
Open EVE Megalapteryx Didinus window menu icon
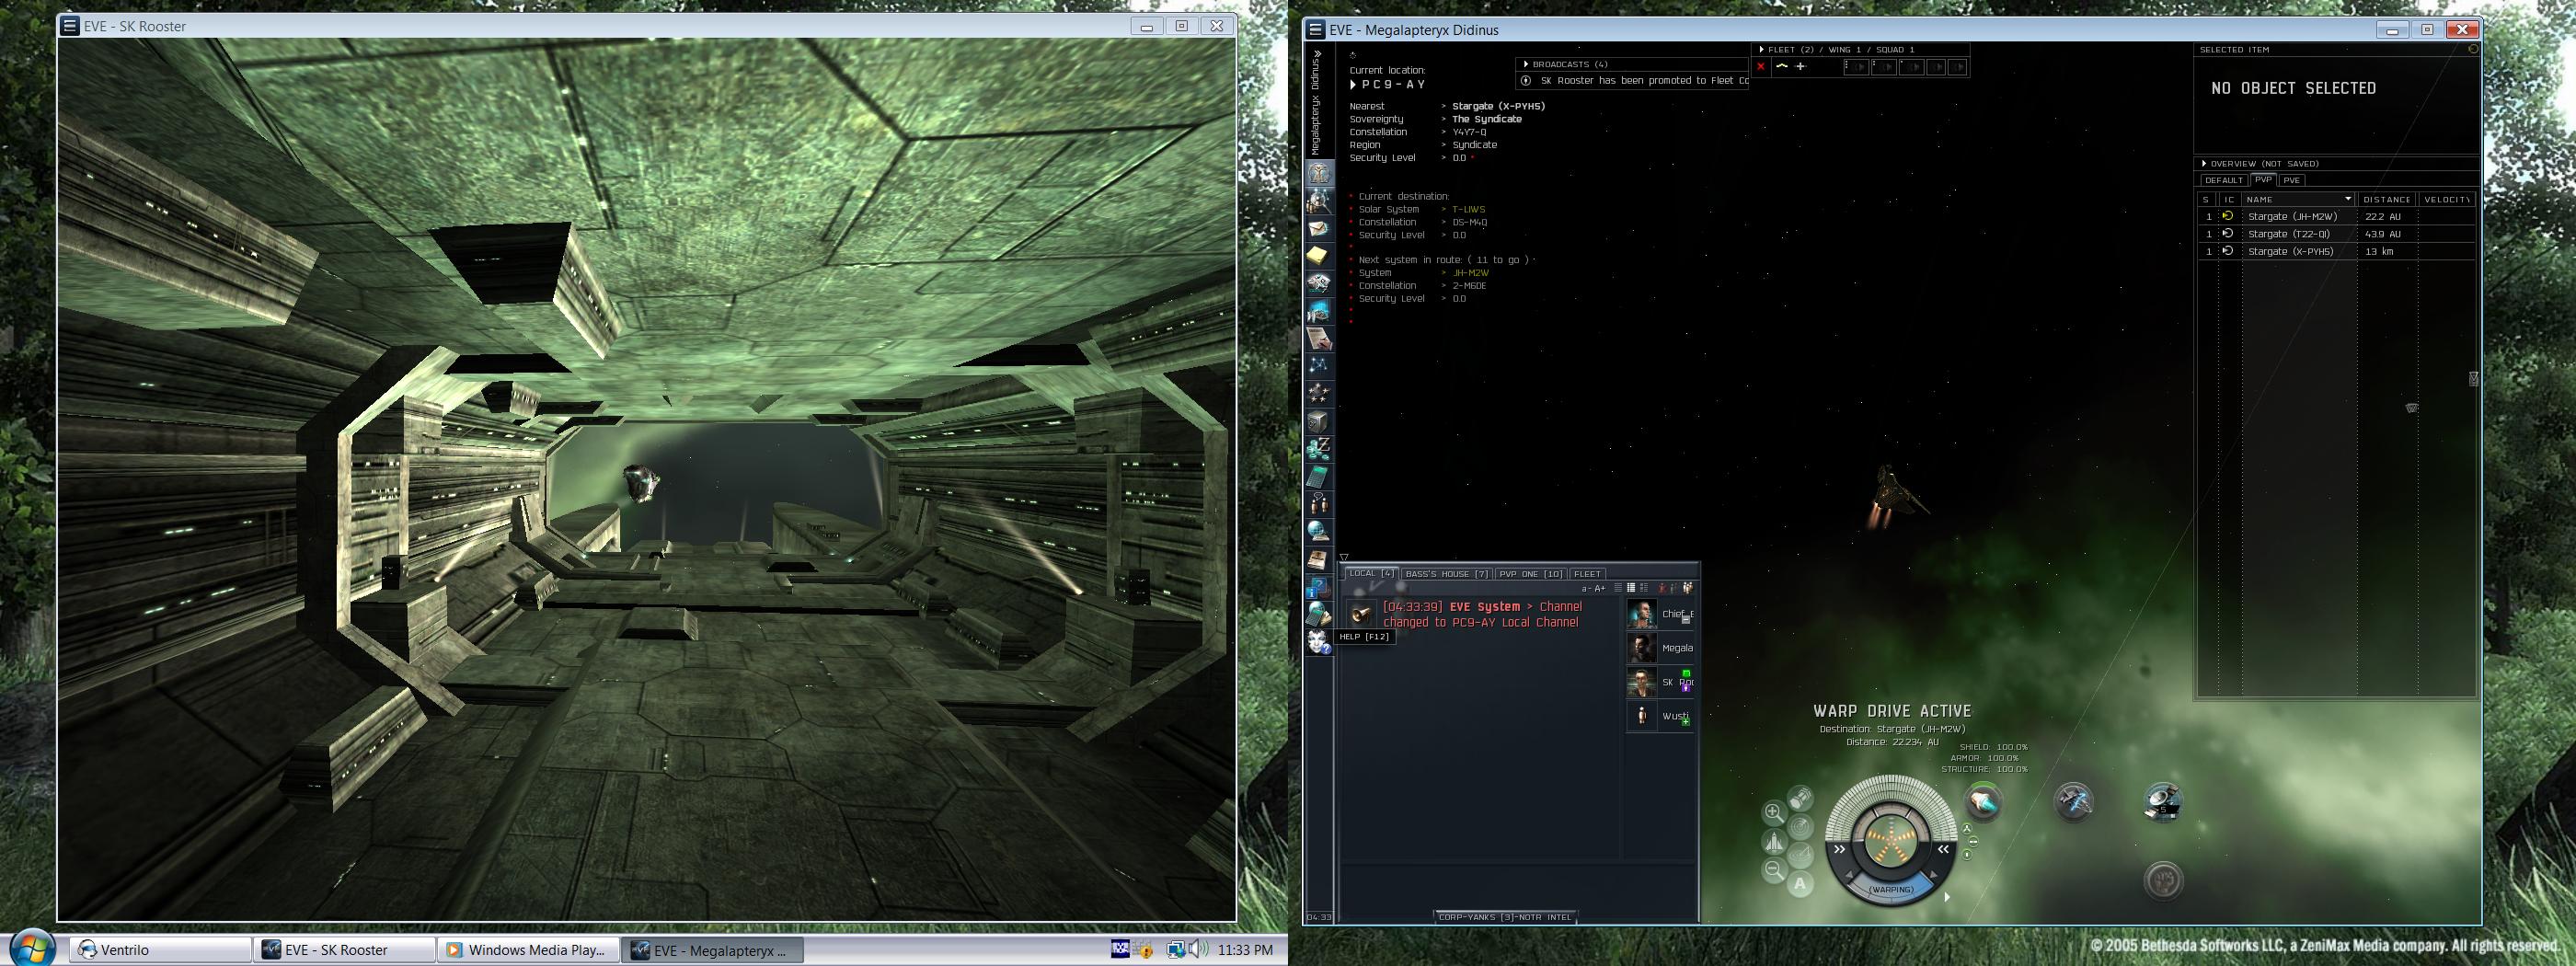pyautogui.click(x=1316, y=30)
